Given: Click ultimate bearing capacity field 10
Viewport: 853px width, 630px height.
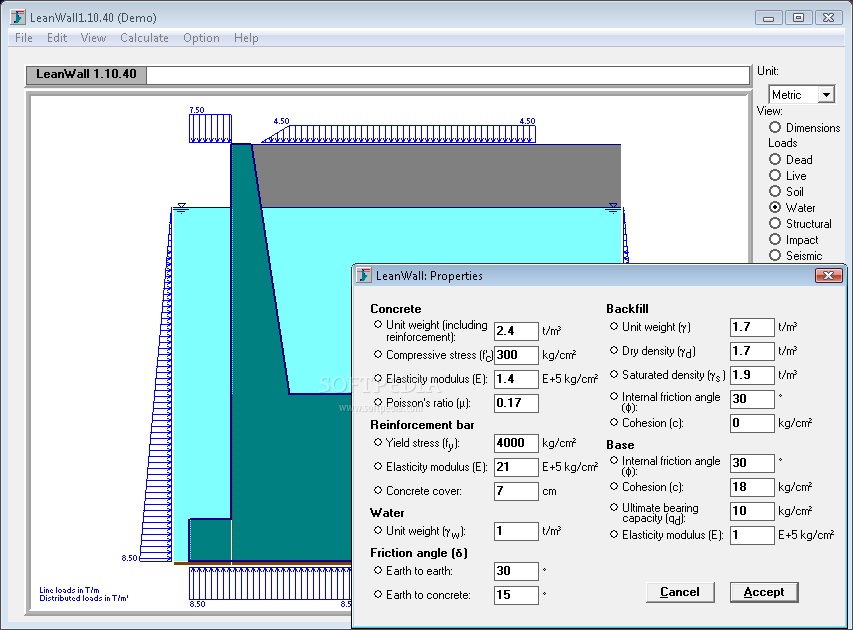Looking at the screenshot, I should click(752, 511).
